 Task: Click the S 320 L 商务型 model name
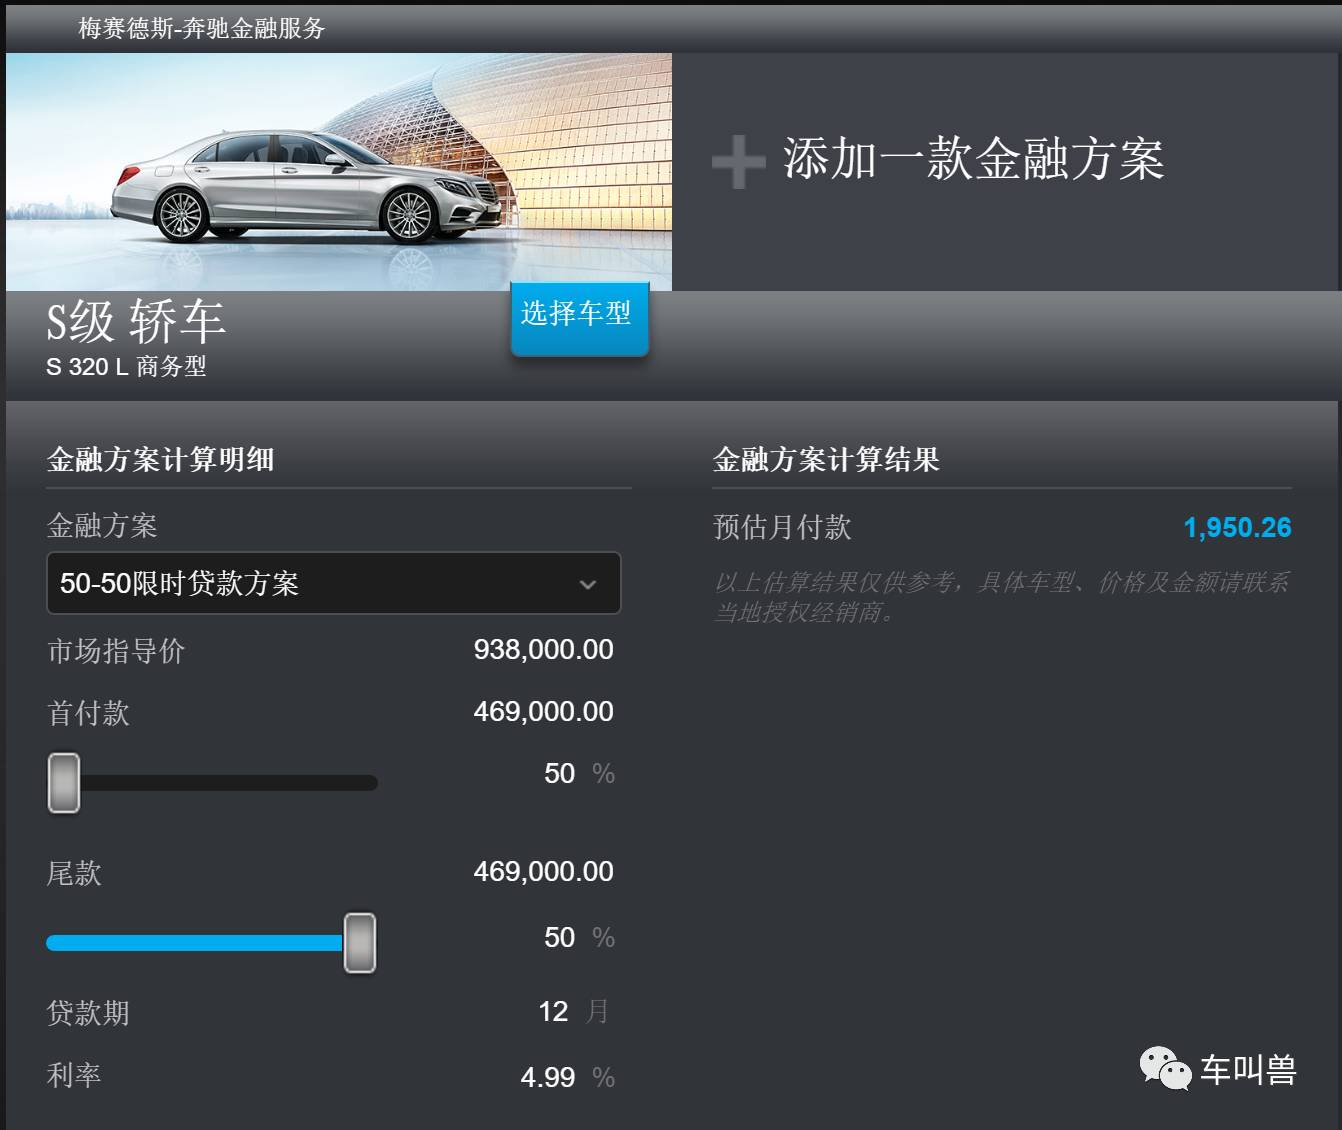tap(126, 367)
